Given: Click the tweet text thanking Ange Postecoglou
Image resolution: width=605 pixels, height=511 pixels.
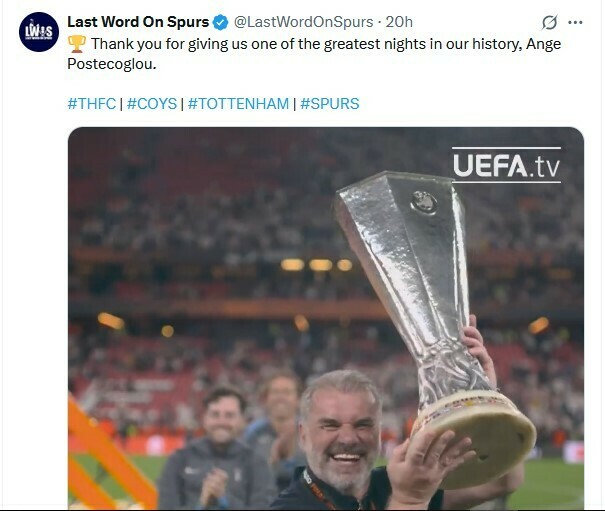Looking at the screenshot, I should point(314,54).
